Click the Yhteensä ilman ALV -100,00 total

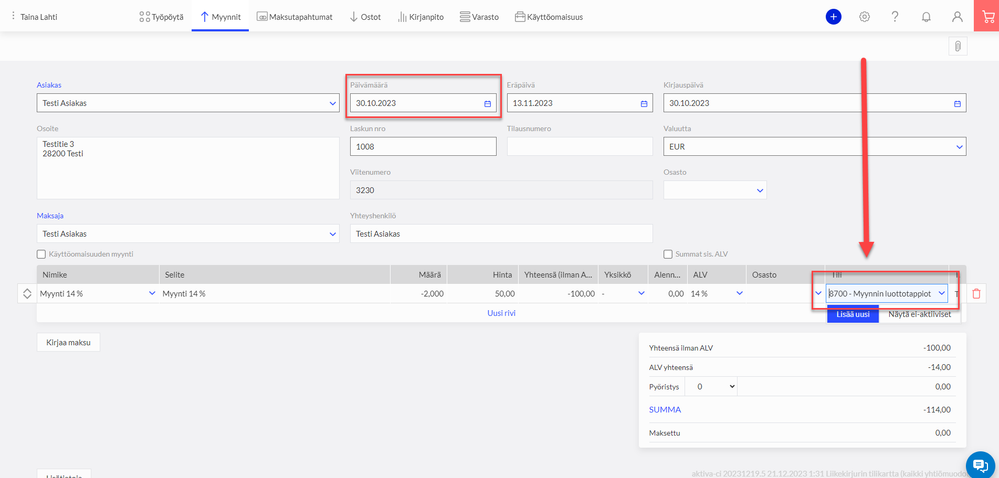pyautogui.click(x=936, y=348)
